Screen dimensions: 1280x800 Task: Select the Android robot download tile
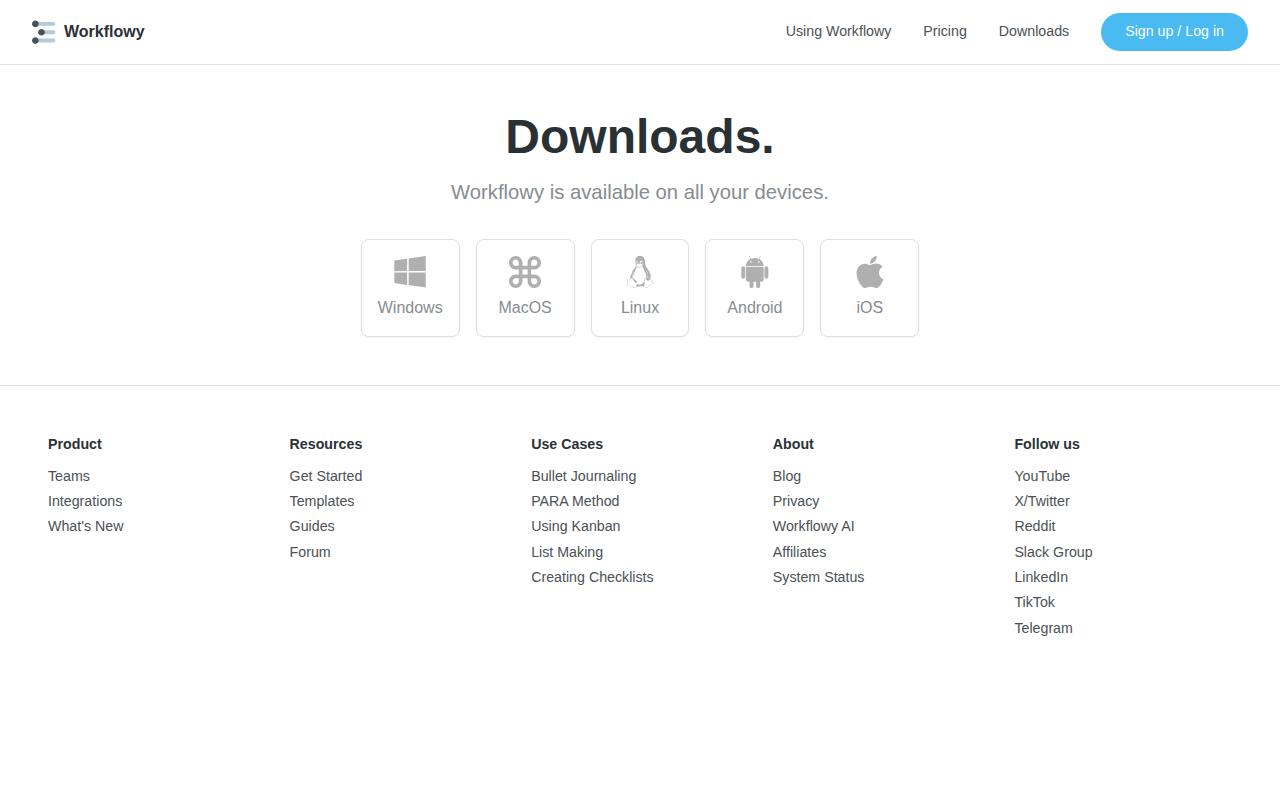754,288
